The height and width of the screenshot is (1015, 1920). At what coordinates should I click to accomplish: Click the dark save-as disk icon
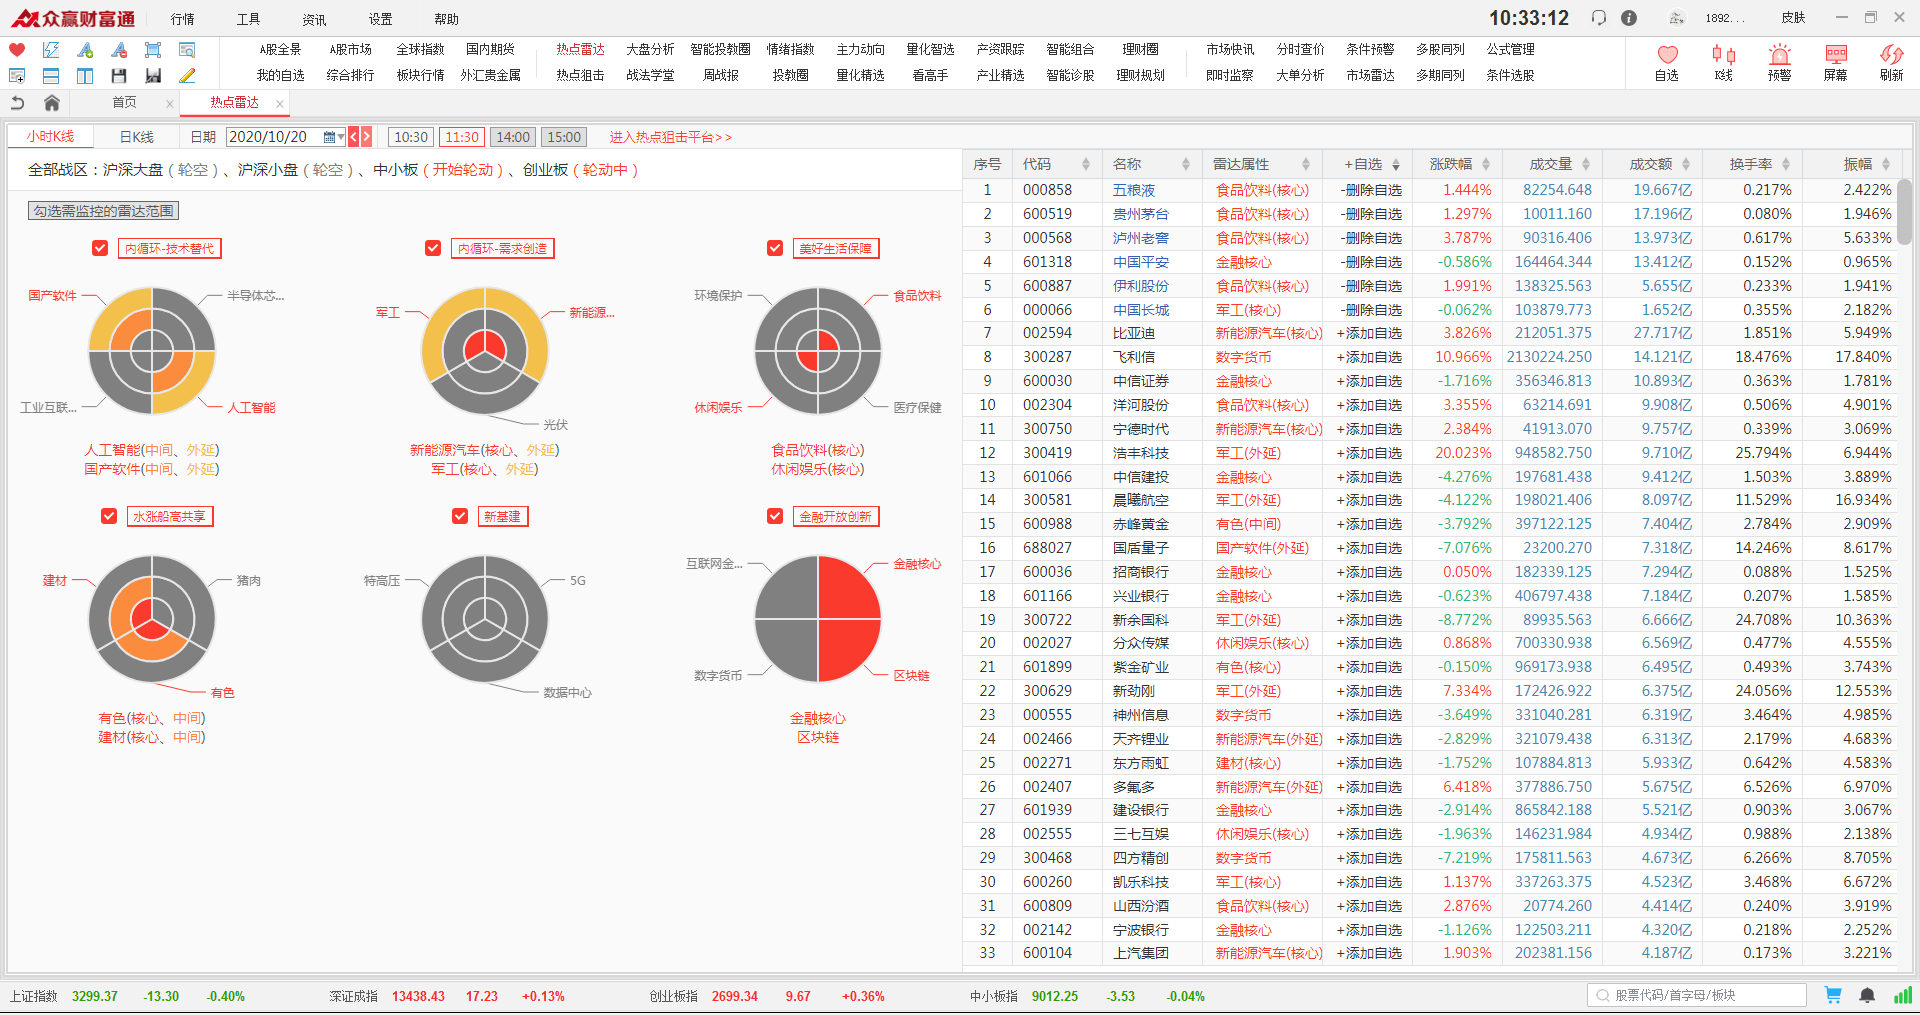click(153, 76)
